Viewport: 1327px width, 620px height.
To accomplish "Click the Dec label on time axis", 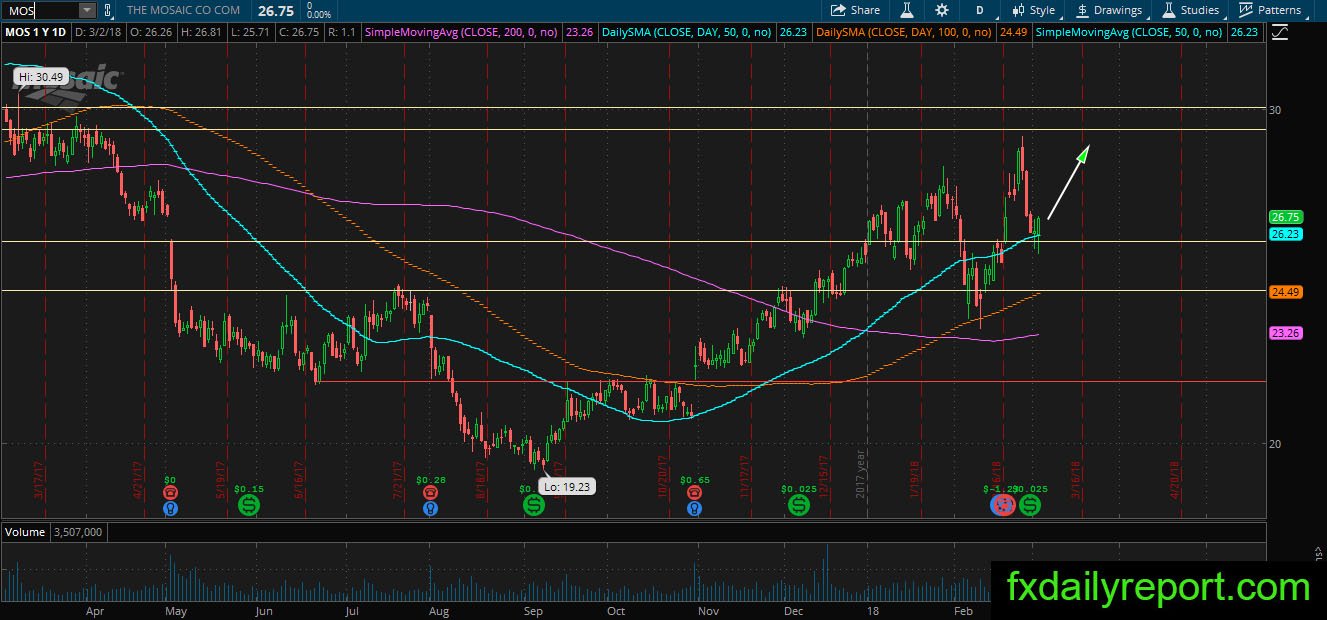I will (794, 610).
